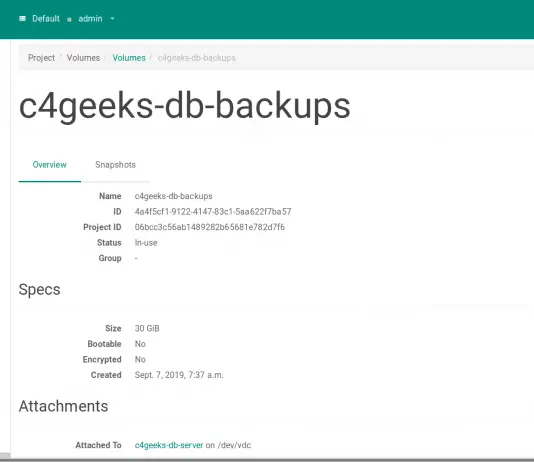Viewport: 534px width, 462px height.
Task: Expand the admin project dropdown caret
Action: [x=112, y=18]
